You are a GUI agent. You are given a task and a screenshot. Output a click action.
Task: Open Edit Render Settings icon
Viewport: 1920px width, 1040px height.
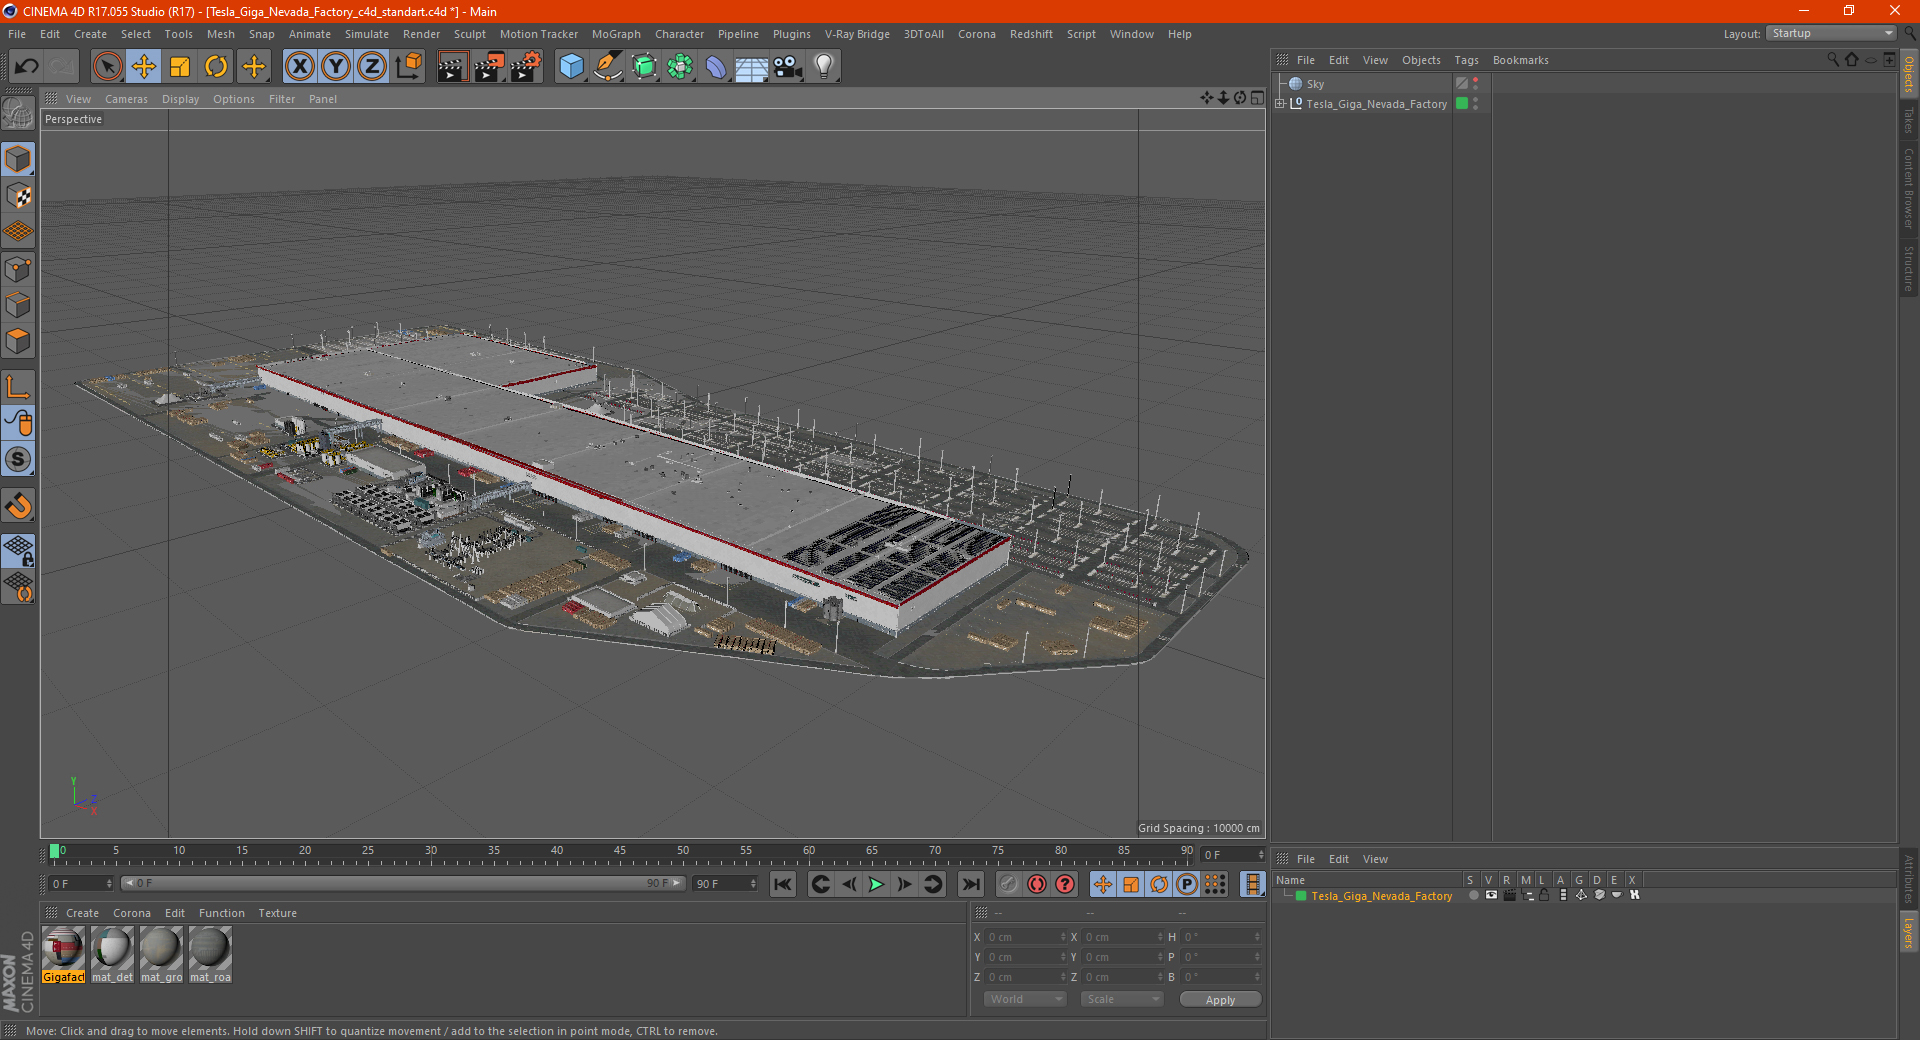526,67
